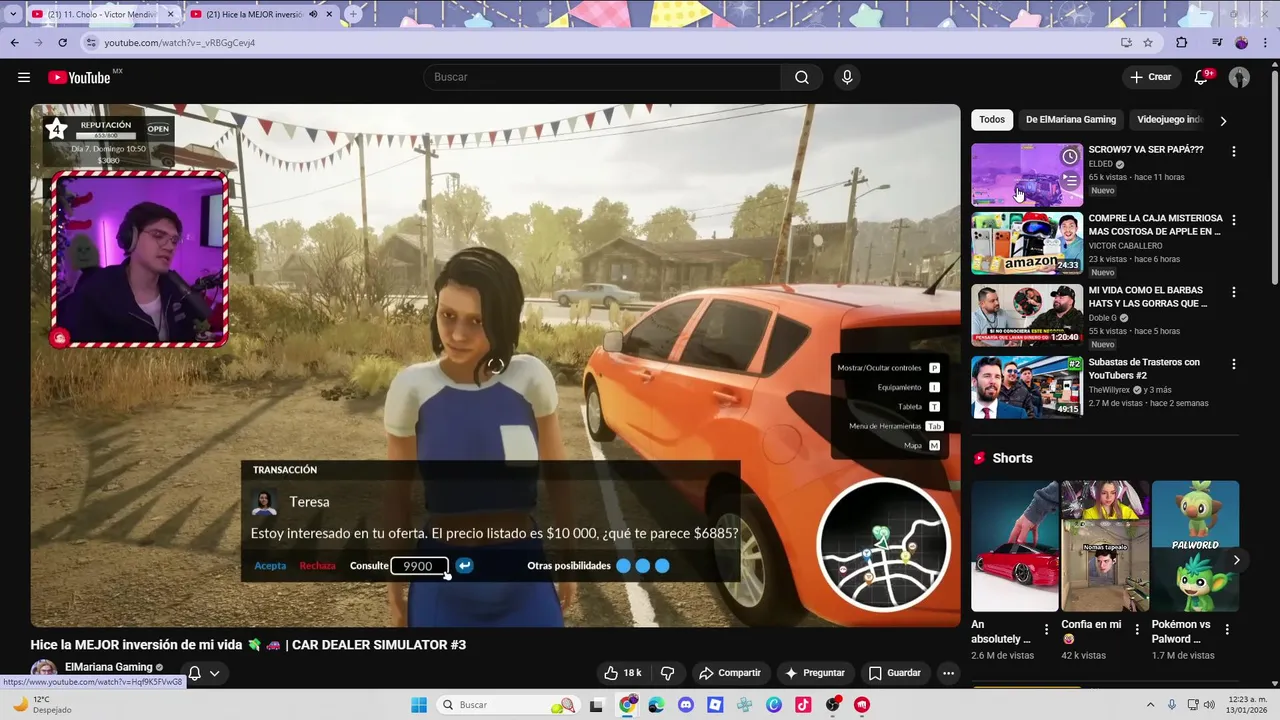Screen dimensions: 1280x720
Task: Open the SCROW97 VA SER PAPÁ thumbnail
Action: point(1027,175)
